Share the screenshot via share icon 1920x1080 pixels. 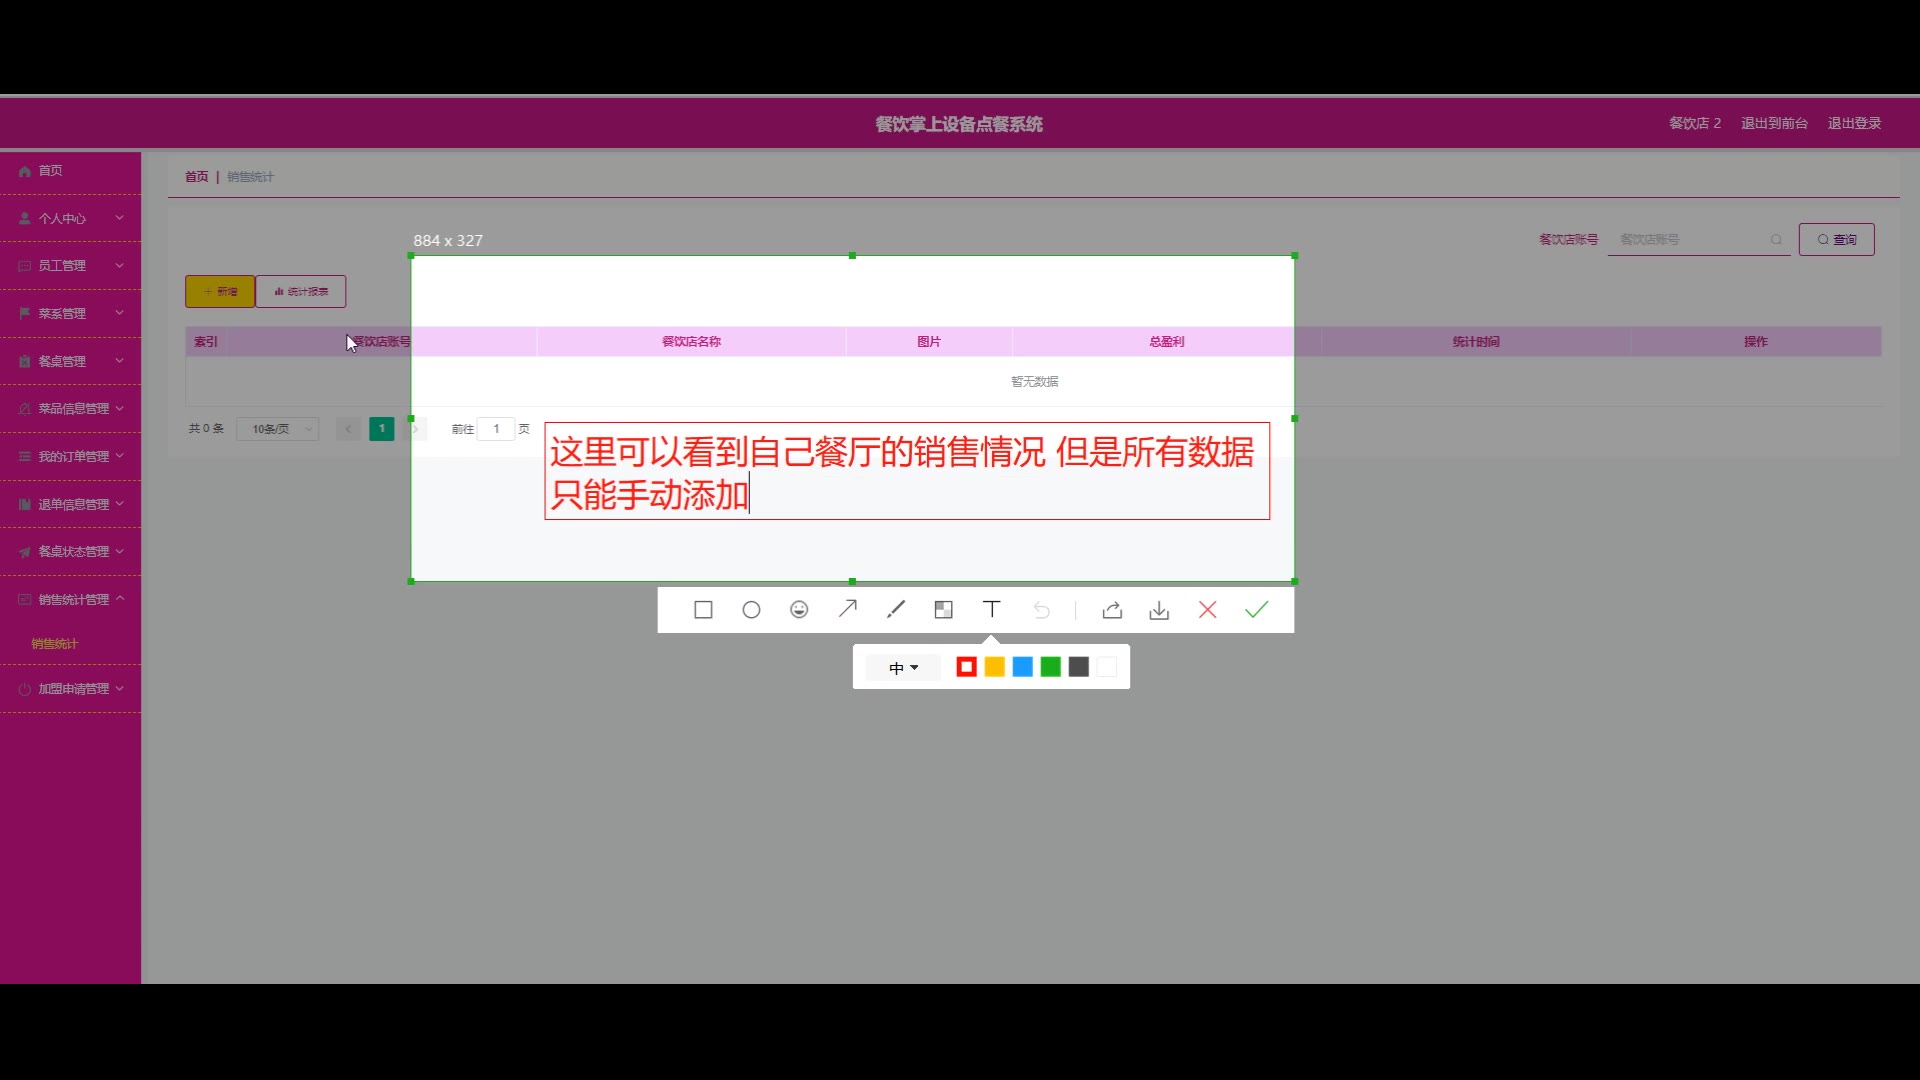(x=1112, y=610)
